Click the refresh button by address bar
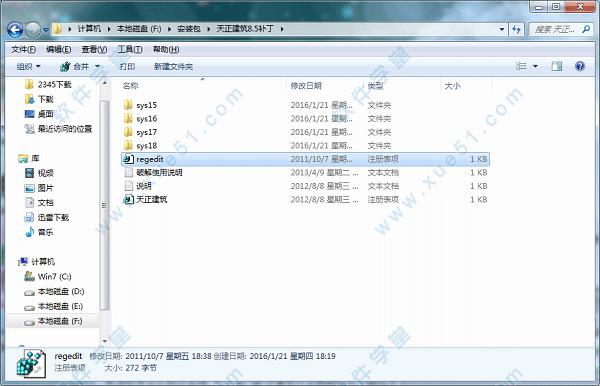600x386 pixels. point(516,29)
